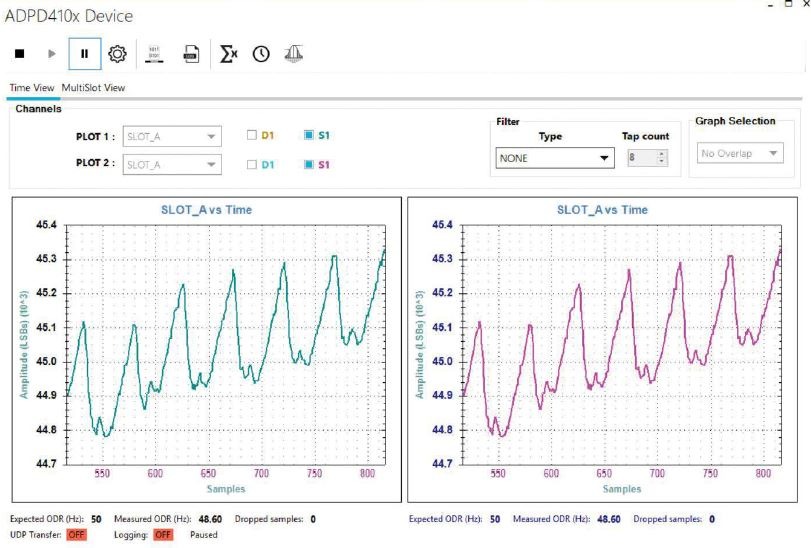The height and width of the screenshot is (548, 811).
Task: Click the left plot Samples axis label
Action: point(226,489)
